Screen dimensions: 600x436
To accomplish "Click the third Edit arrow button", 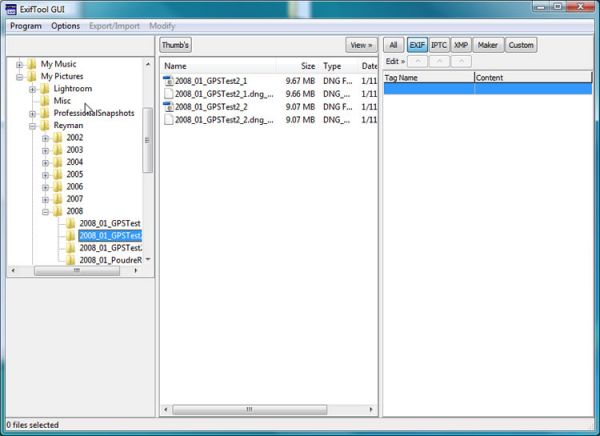I will 461,61.
